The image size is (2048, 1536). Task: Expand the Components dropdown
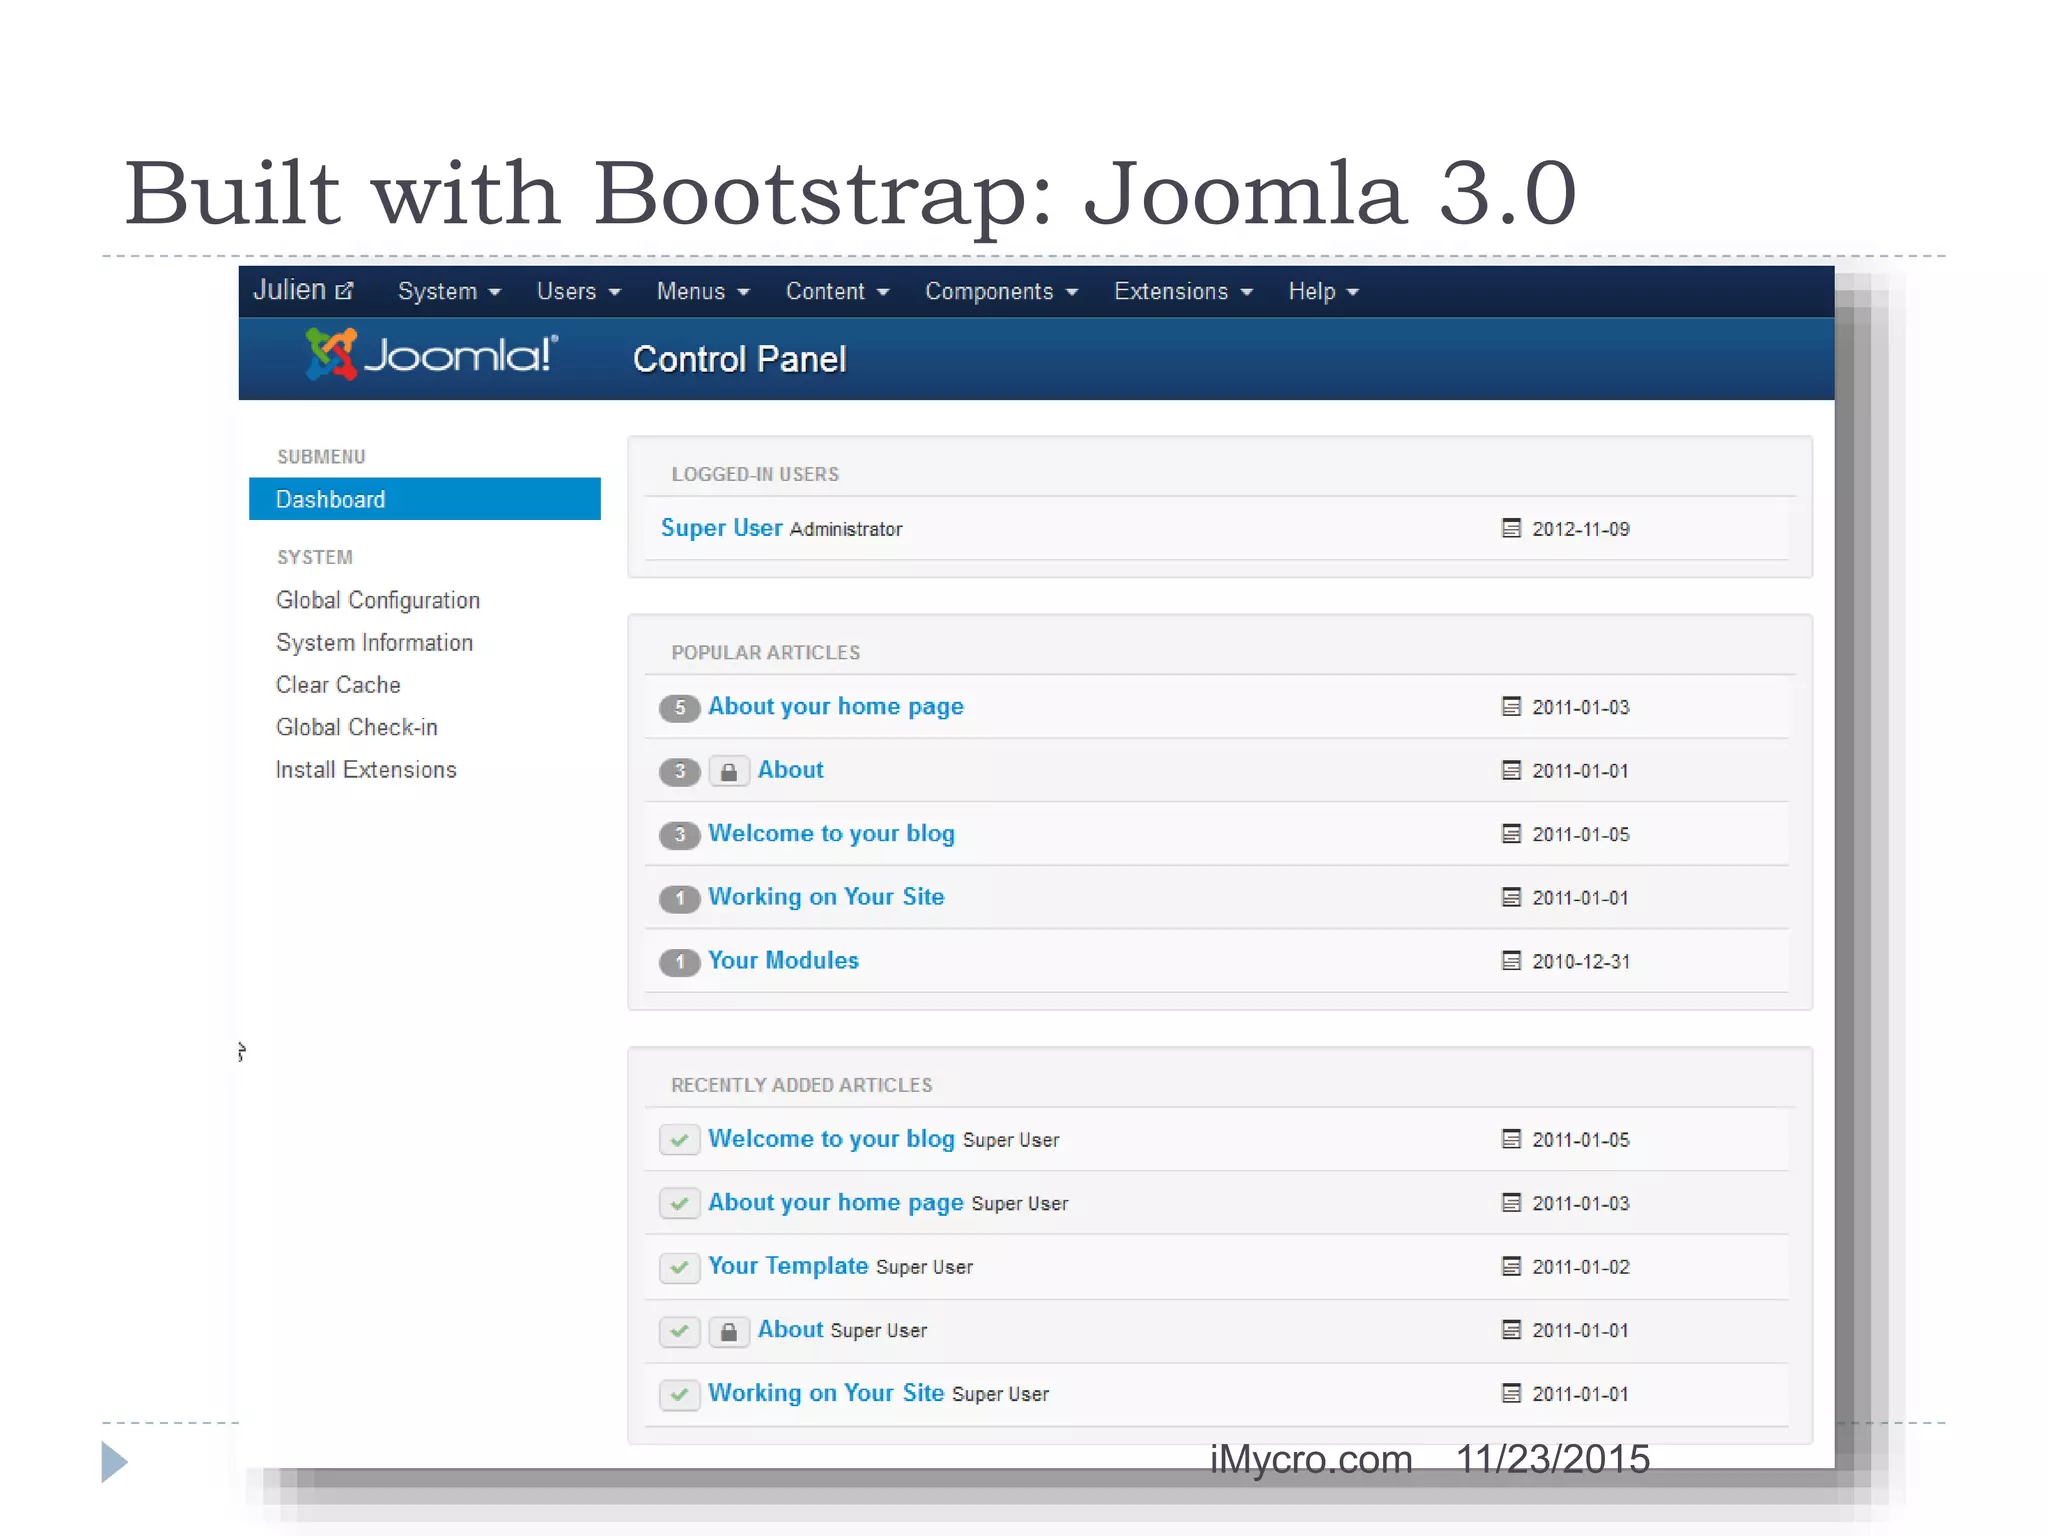point(1001,291)
